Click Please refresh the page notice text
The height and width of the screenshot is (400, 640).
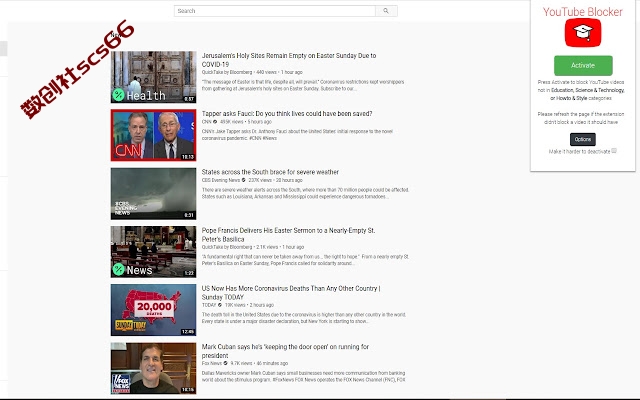[x=581, y=118]
